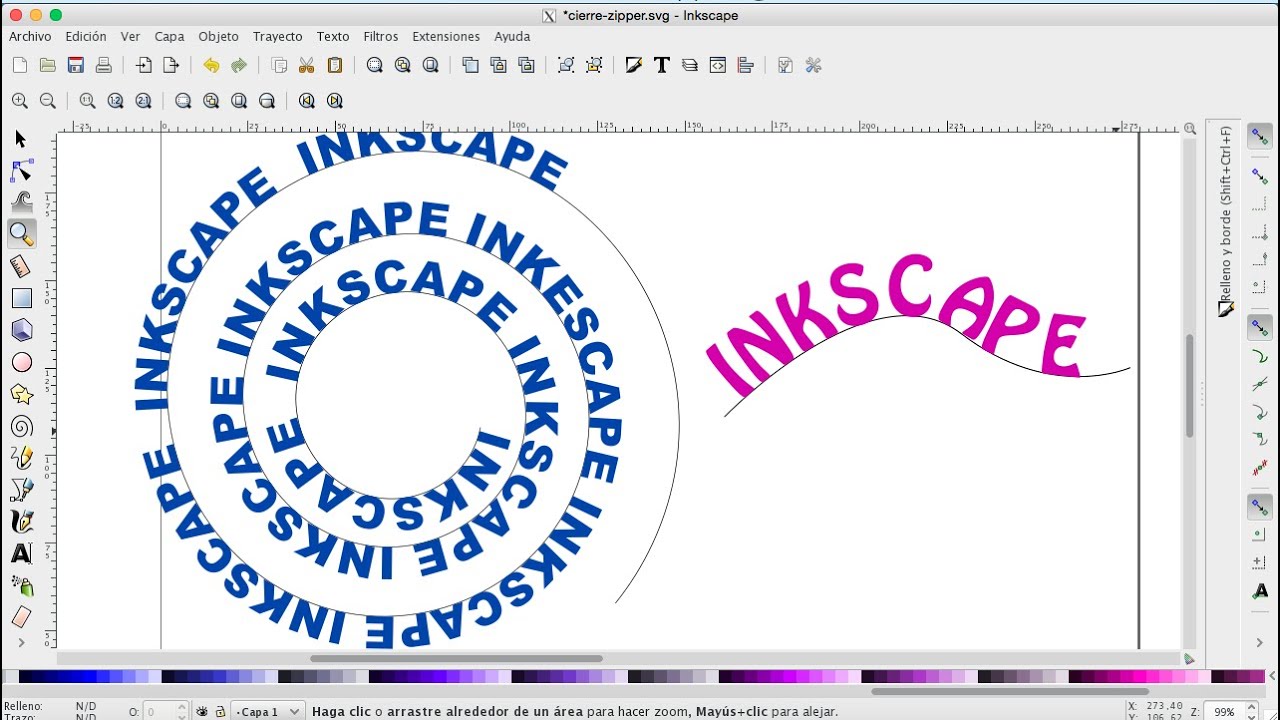Click the vertical canvas scrollbar
This screenshot has height=720, width=1280.
(1189, 386)
